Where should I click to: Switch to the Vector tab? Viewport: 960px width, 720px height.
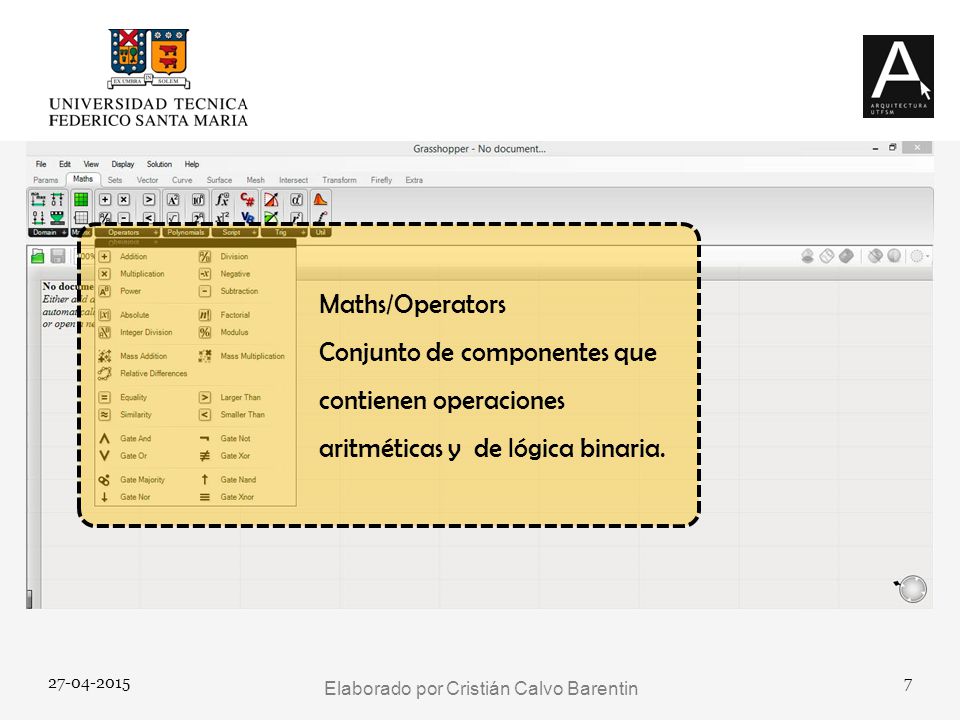click(x=148, y=180)
